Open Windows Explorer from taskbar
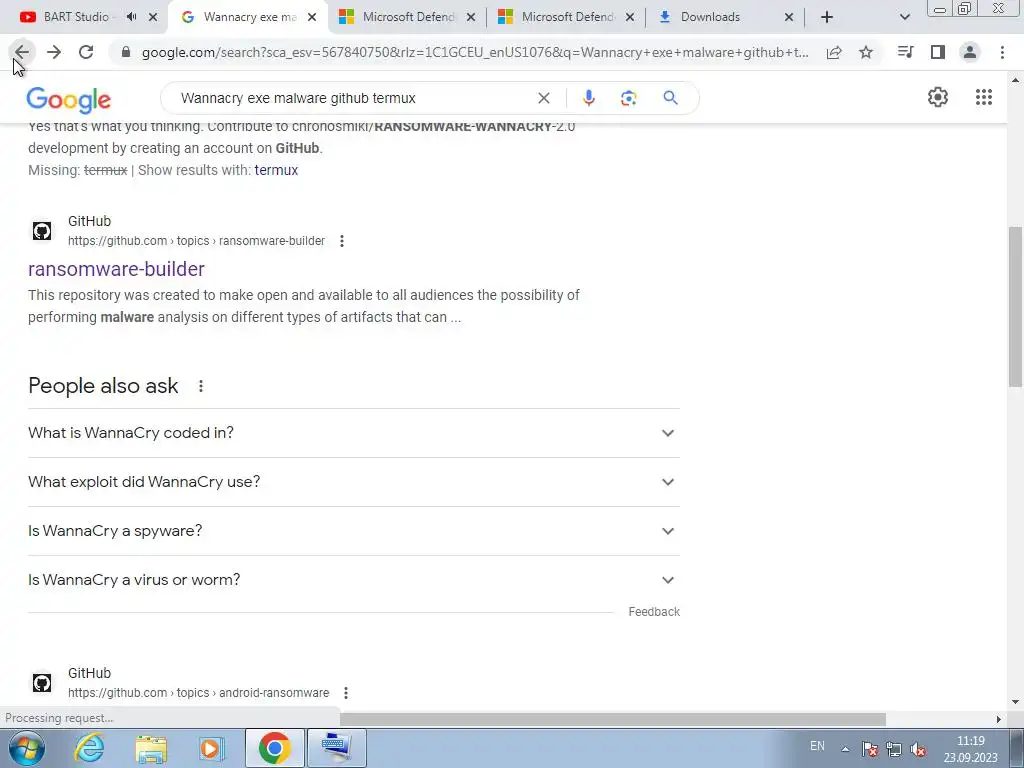Image resolution: width=1024 pixels, height=768 pixels. click(151, 748)
